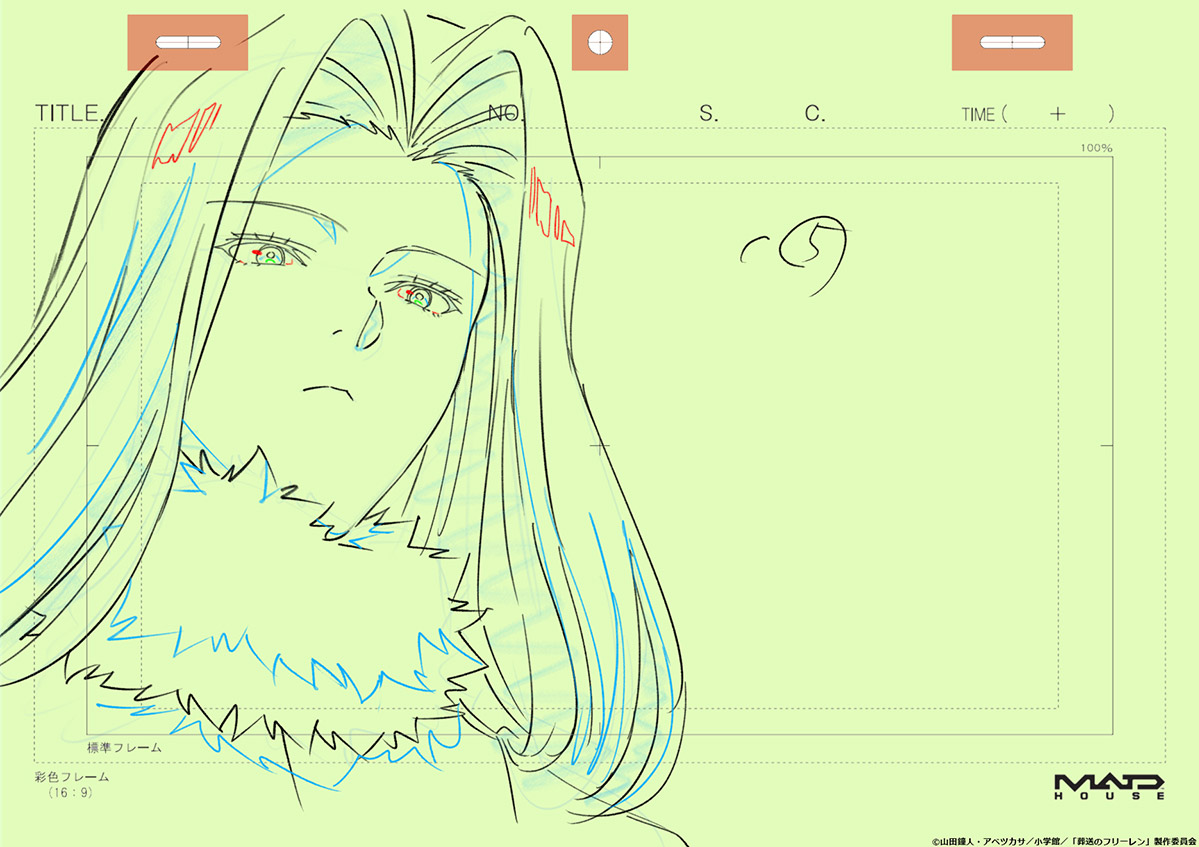The width and height of the screenshot is (1199, 847).
Task: Click the MADHOUSE logo
Action: point(1109,785)
